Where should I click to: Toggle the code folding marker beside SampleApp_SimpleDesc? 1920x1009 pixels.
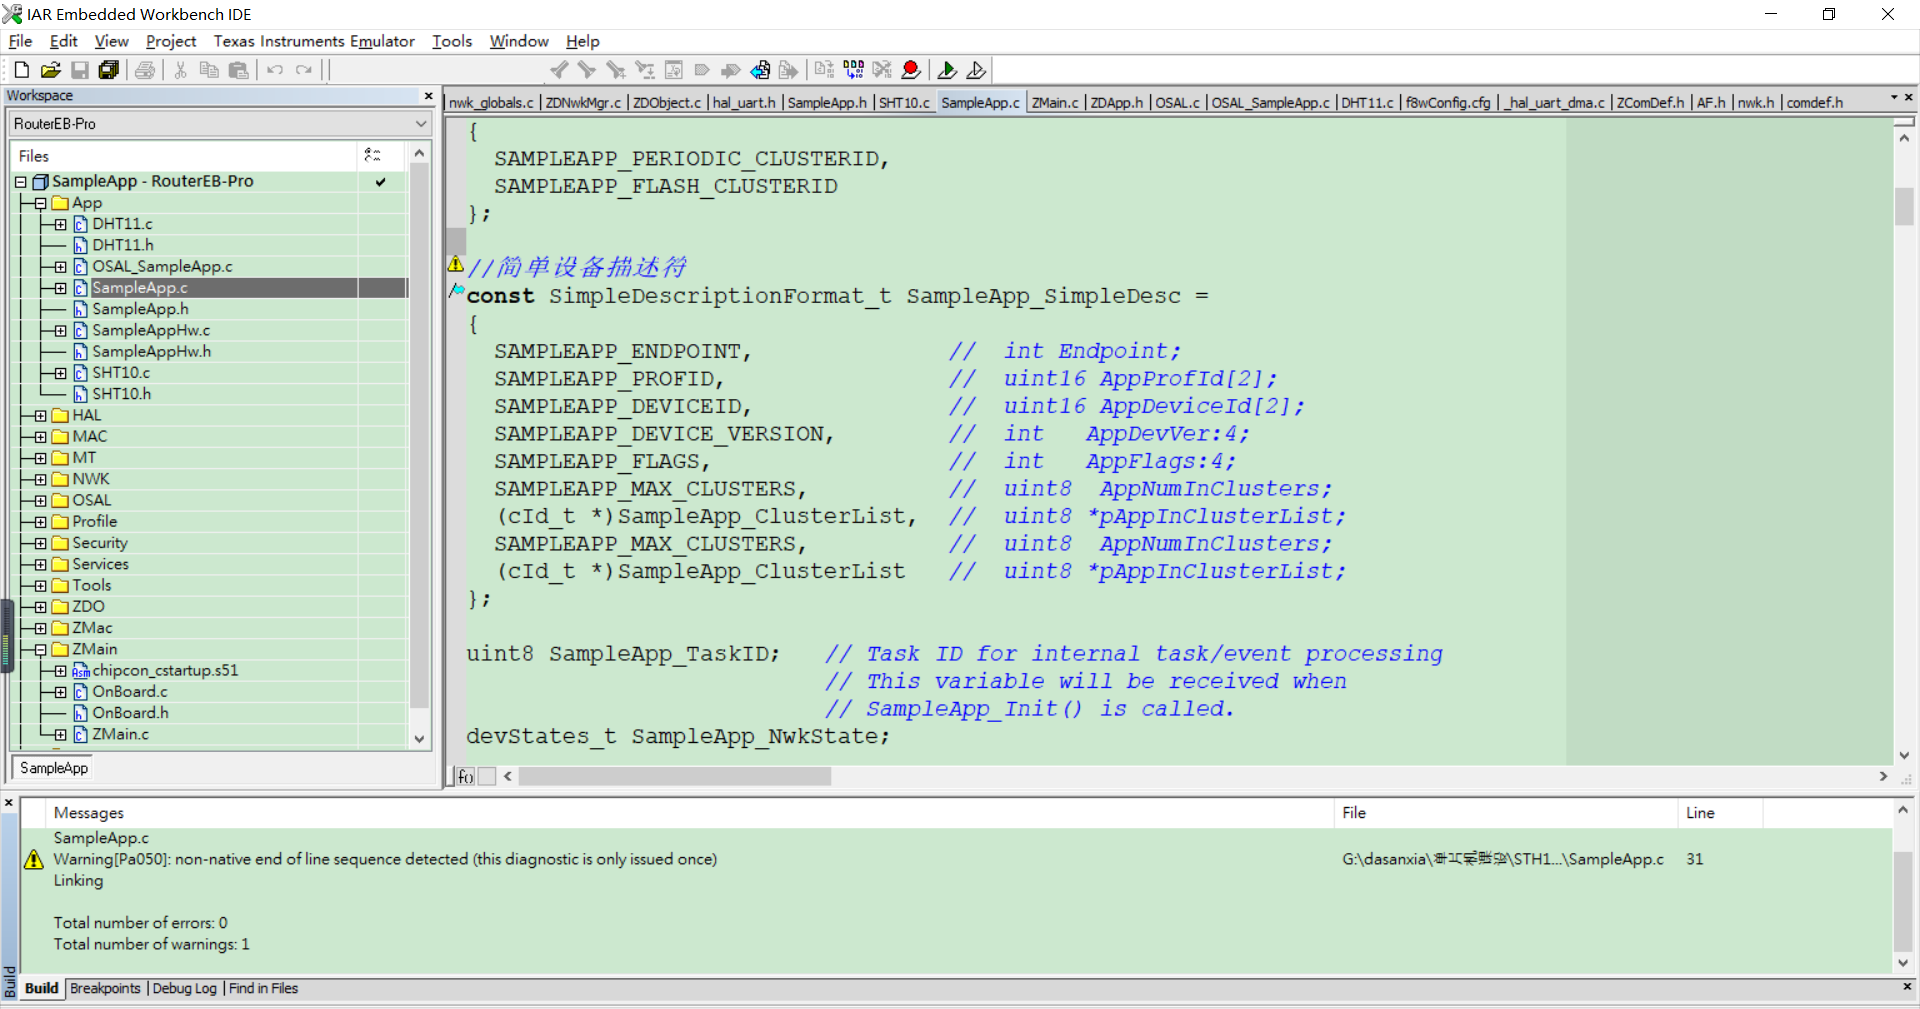tap(456, 292)
